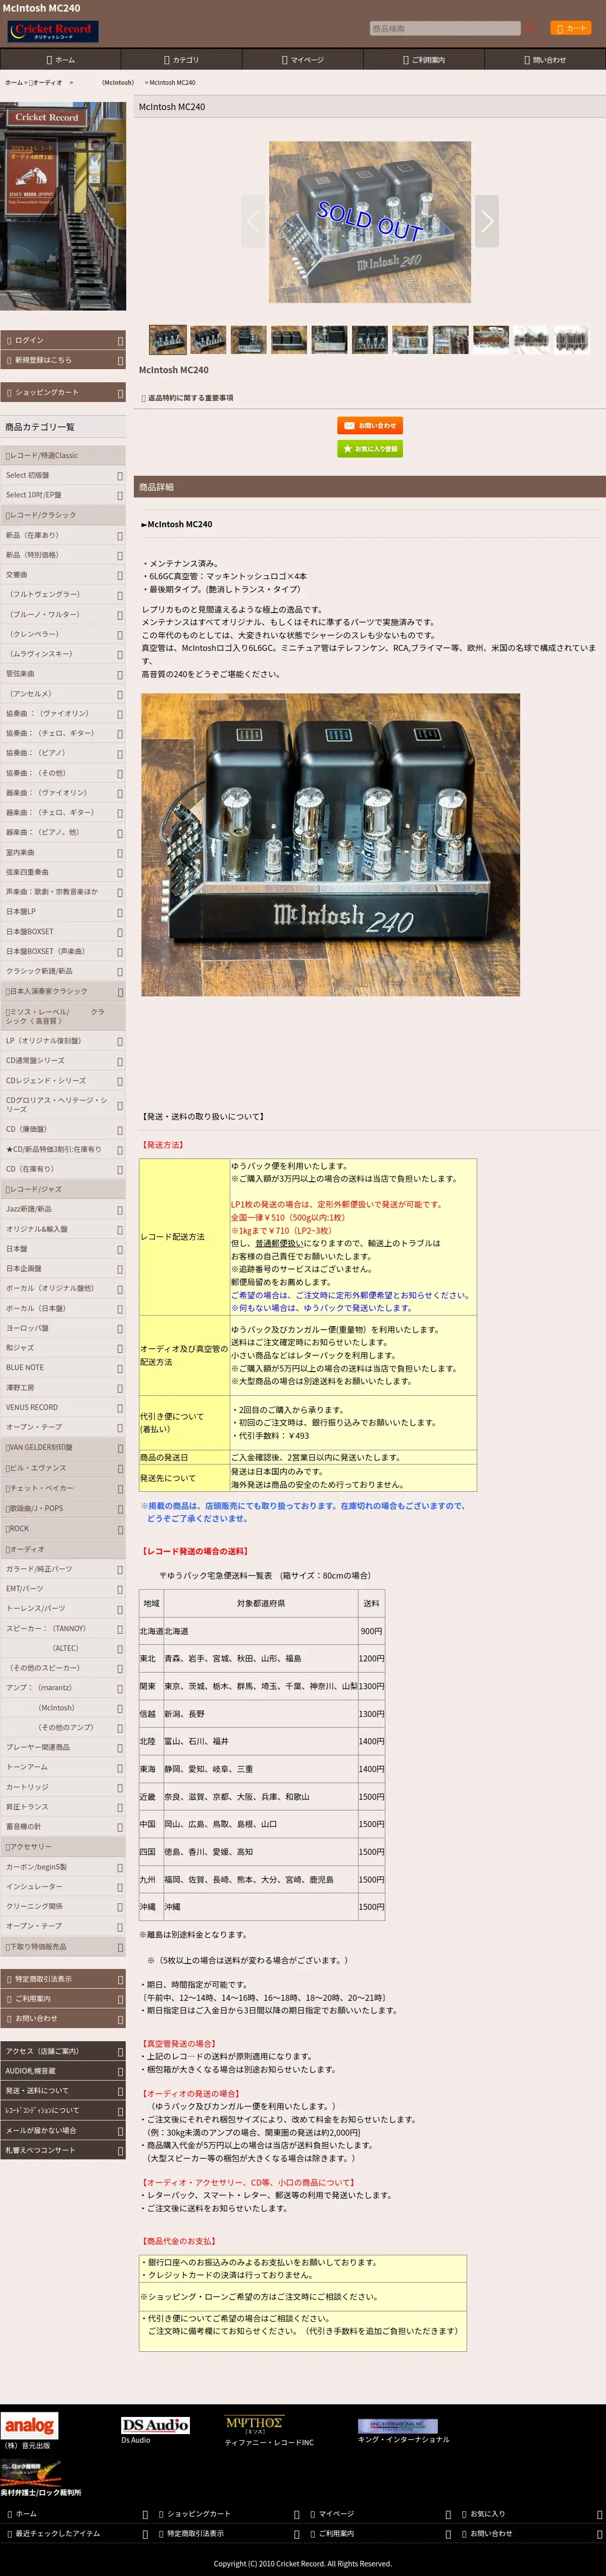Click ログイン in the sidebar
Viewport: 606px width, 2576px height.
pyautogui.click(x=63, y=340)
